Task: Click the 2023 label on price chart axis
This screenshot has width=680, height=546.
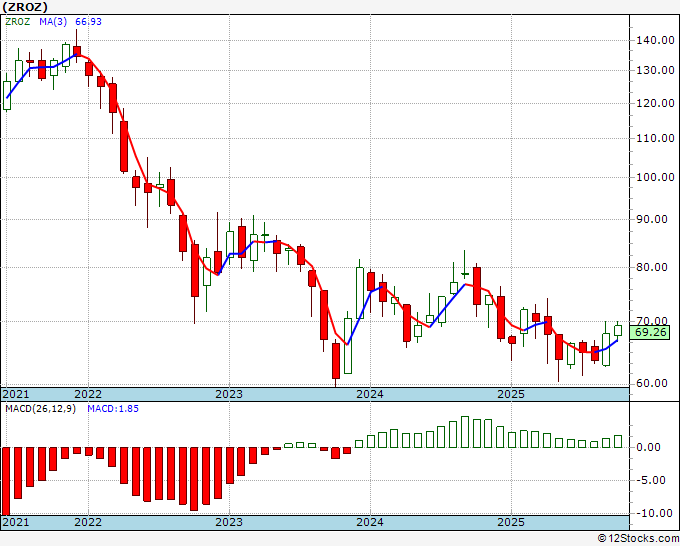Action: (x=229, y=394)
